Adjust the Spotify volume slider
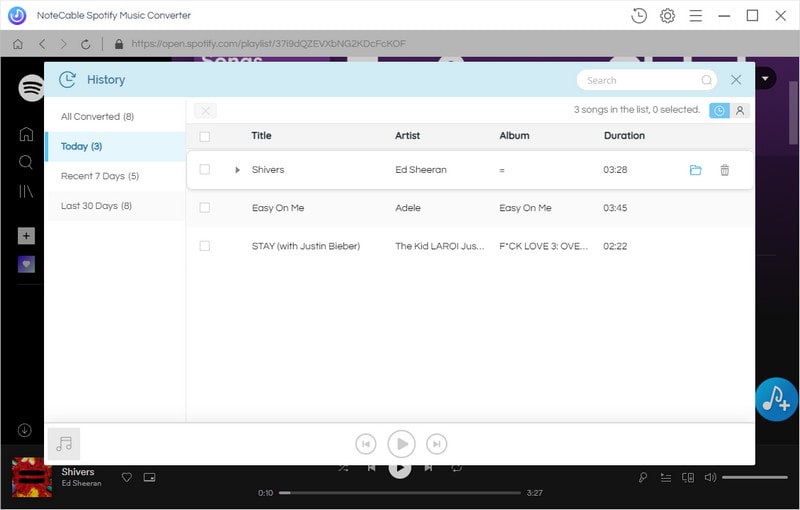 coord(755,477)
